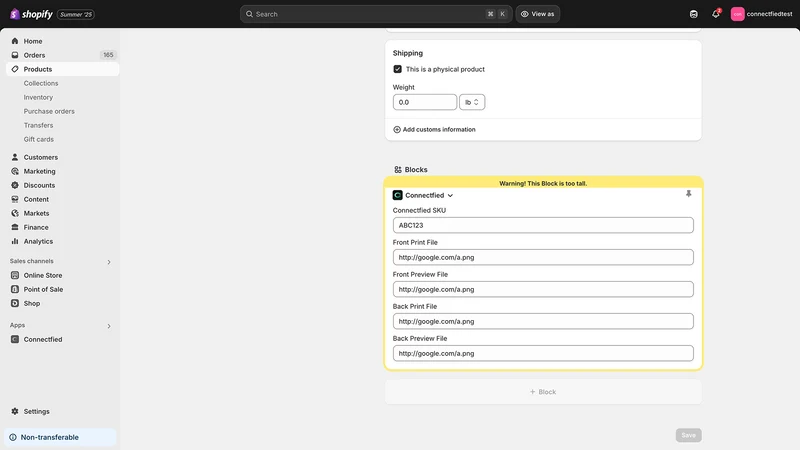
Task: Open the Summer '25 edition badge
Action: pyautogui.click(x=76, y=14)
